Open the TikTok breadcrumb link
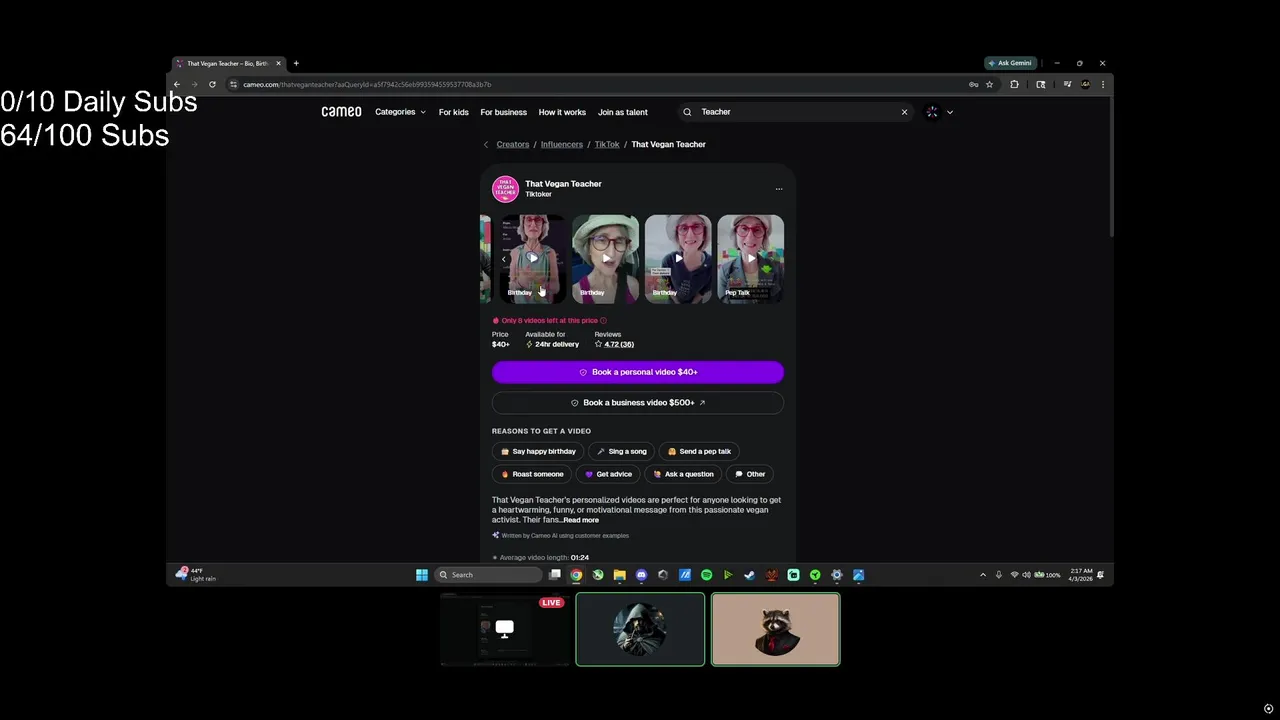Viewport: 1280px width, 720px height. coord(607,144)
